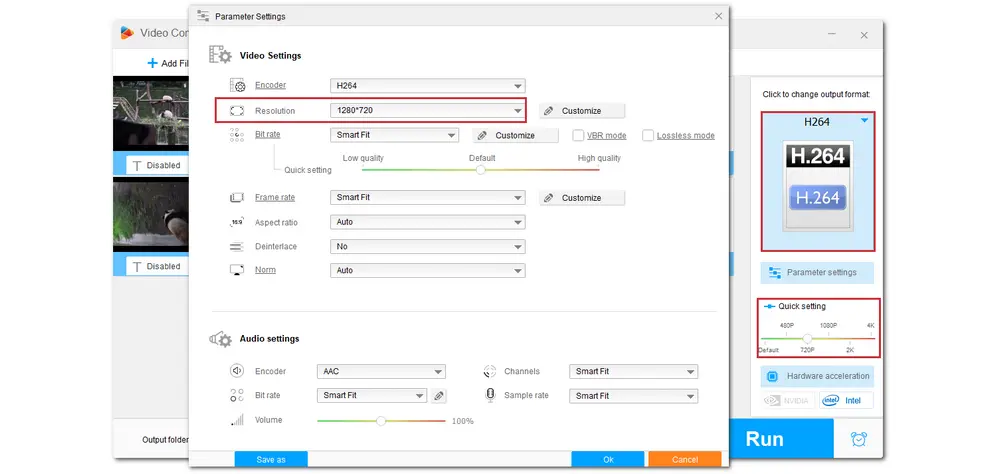The height and width of the screenshot is (474, 1000).
Task: Click the Audio settings header icon
Action: coord(220,339)
